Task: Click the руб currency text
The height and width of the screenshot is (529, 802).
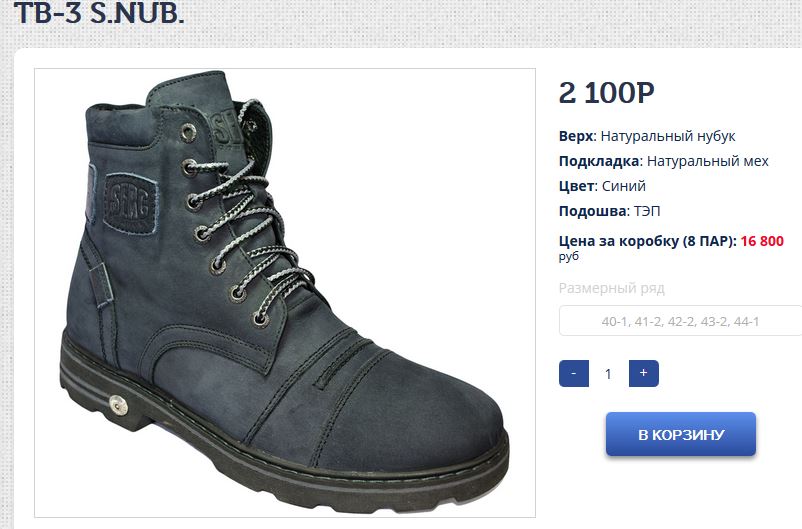Action: 569,256
